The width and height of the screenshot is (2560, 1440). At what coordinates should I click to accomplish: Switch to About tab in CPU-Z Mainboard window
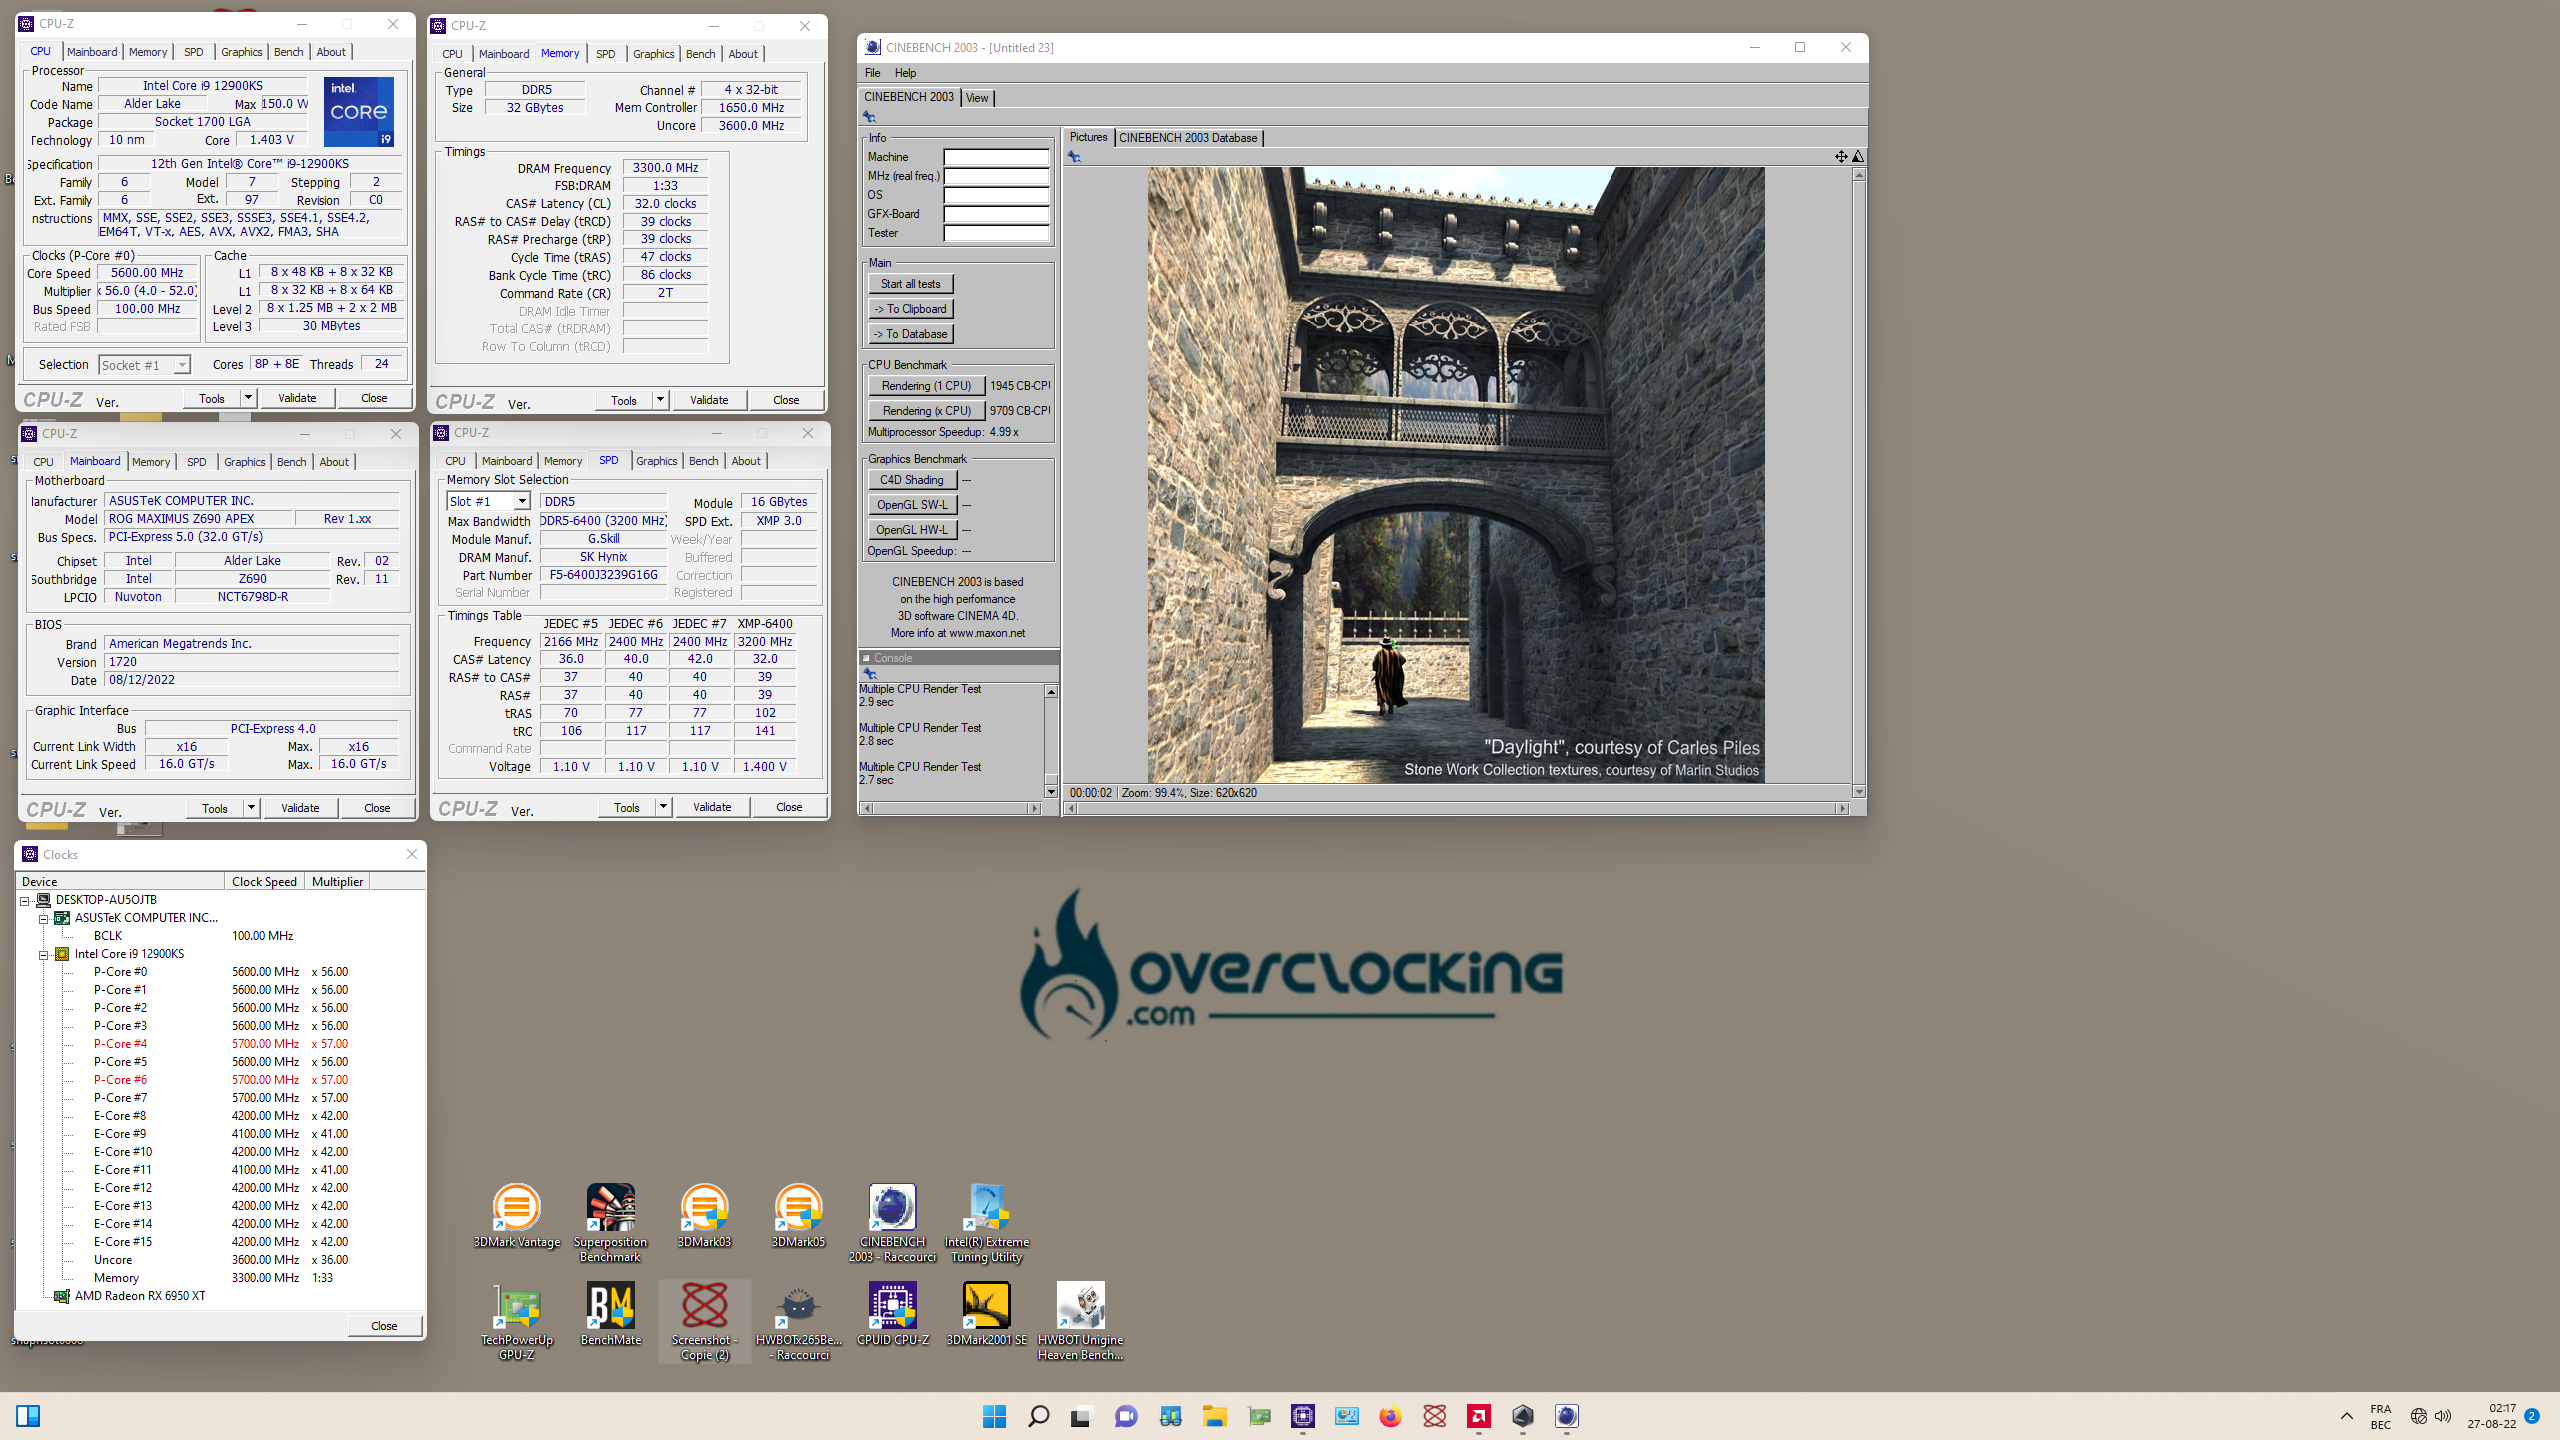pyautogui.click(x=334, y=462)
